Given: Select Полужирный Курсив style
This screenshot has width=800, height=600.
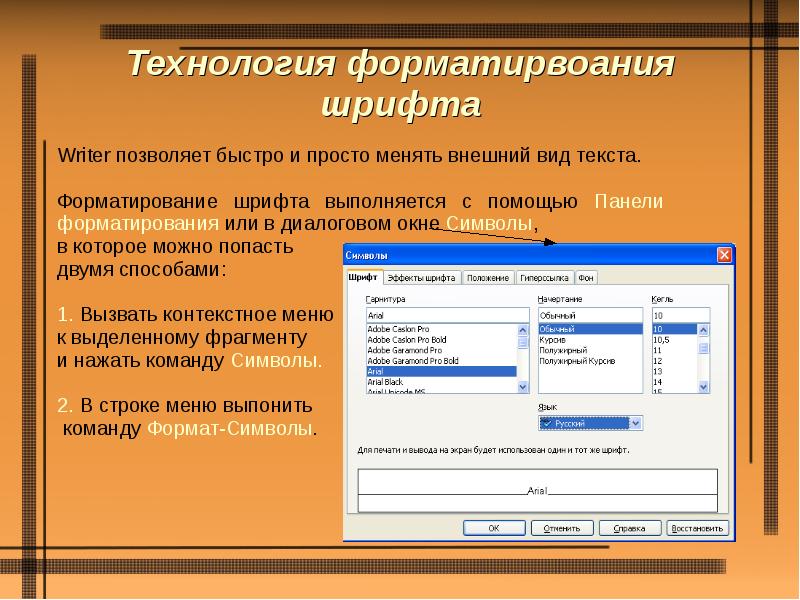Looking at the screenshot, I should pos(578,361).
